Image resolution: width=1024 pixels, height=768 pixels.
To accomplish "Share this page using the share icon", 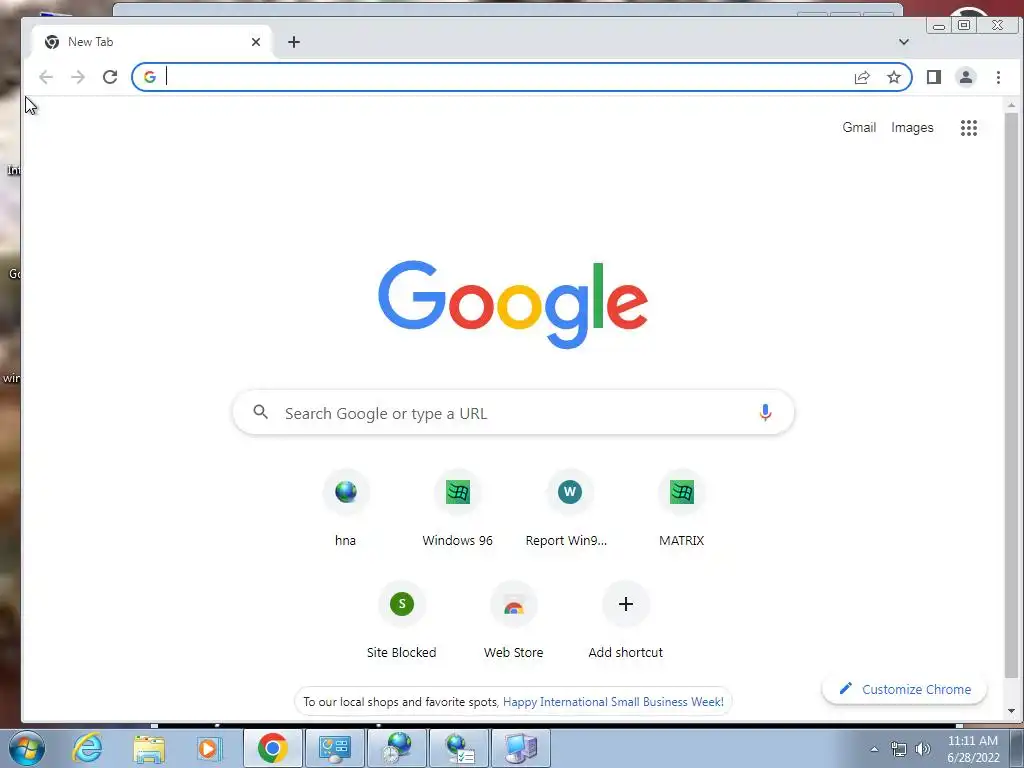I will [862, 77].
